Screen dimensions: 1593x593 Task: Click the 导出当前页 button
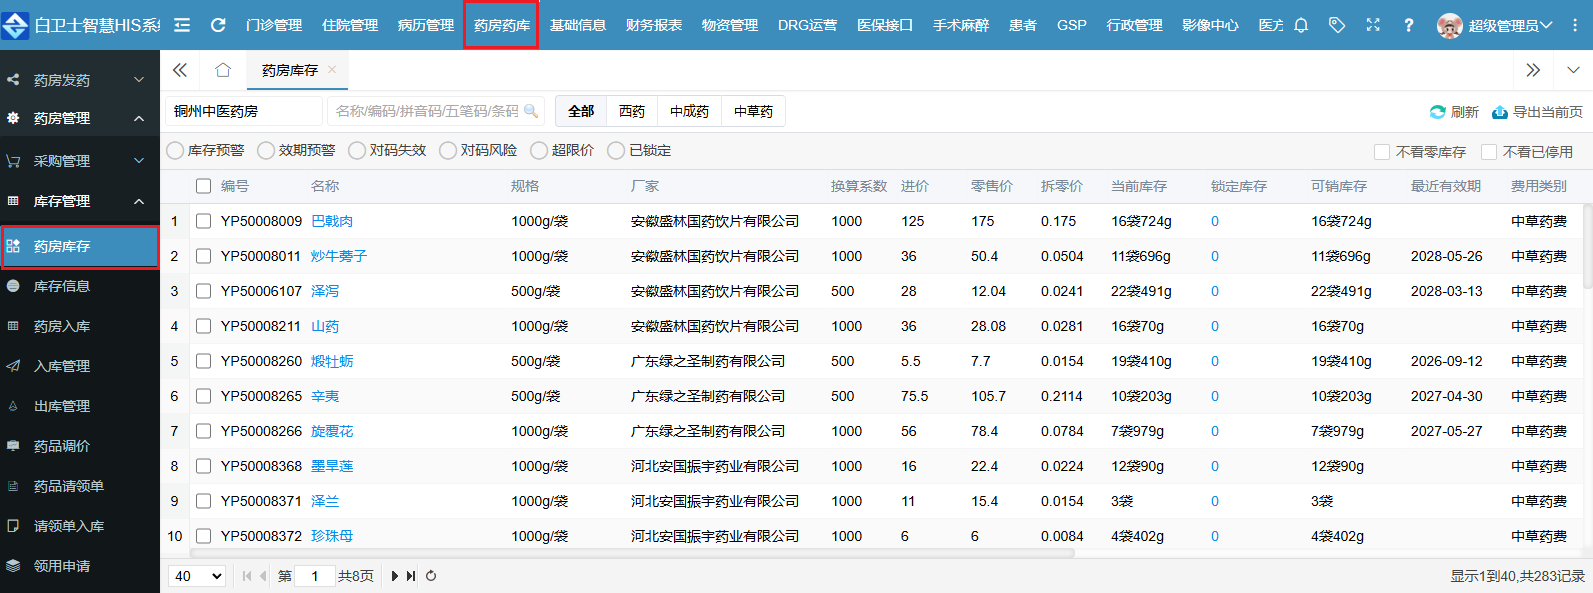click(x=1537, y=112)
